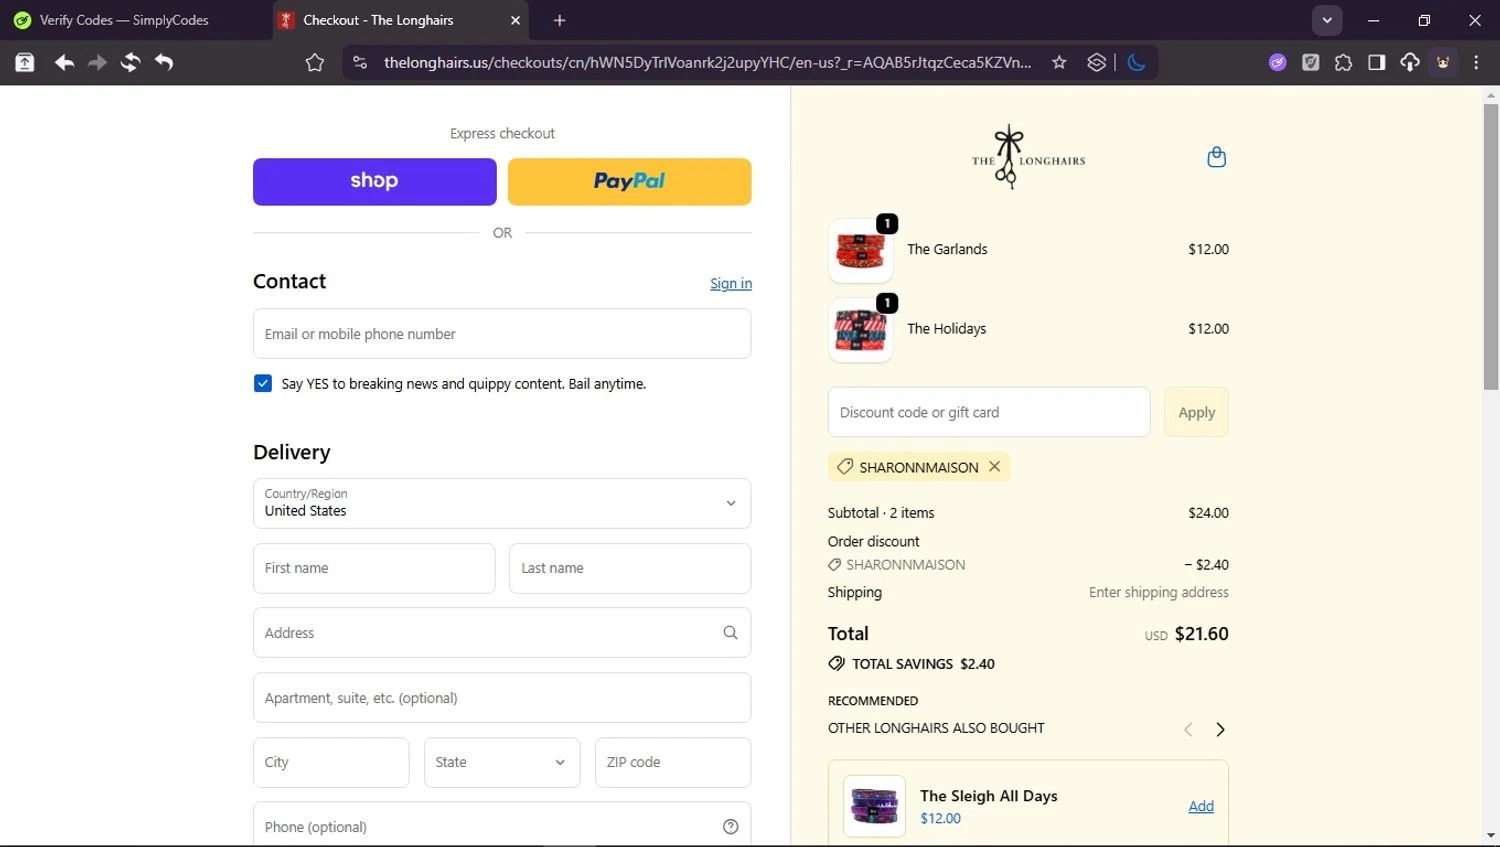Show next recommended product arrow
The height and width of the screenshot is (847, 1500).
pyautogui.click(x=1220, y=730)
